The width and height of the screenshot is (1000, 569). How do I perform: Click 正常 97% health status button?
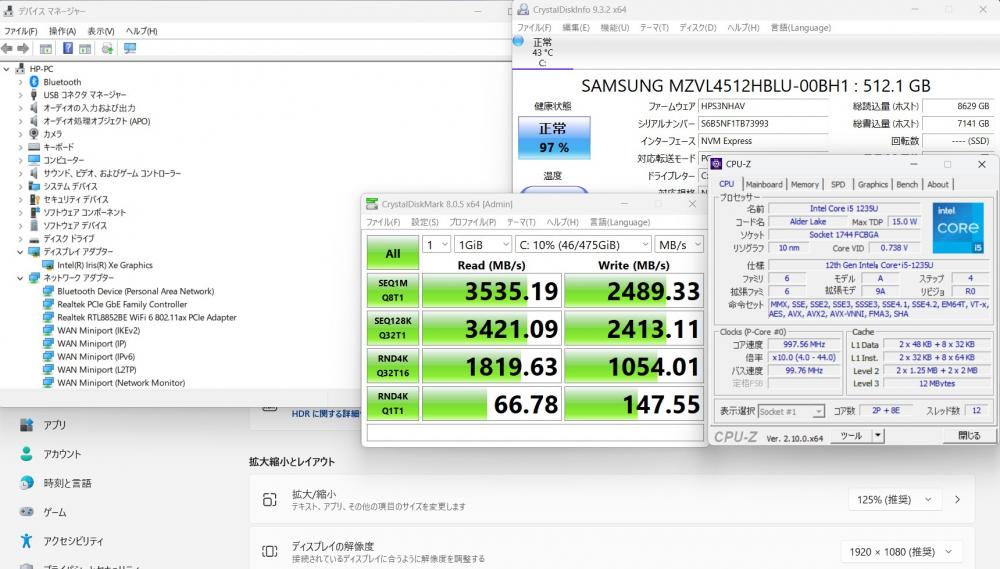coord(554,138)
